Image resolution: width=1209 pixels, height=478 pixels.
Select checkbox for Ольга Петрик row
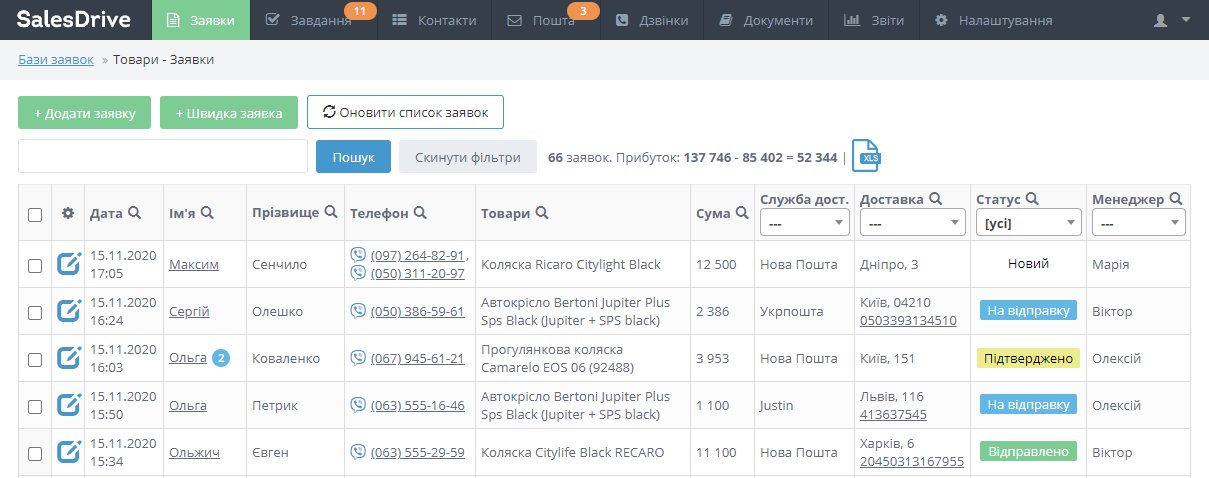click(x=35, y=406)
